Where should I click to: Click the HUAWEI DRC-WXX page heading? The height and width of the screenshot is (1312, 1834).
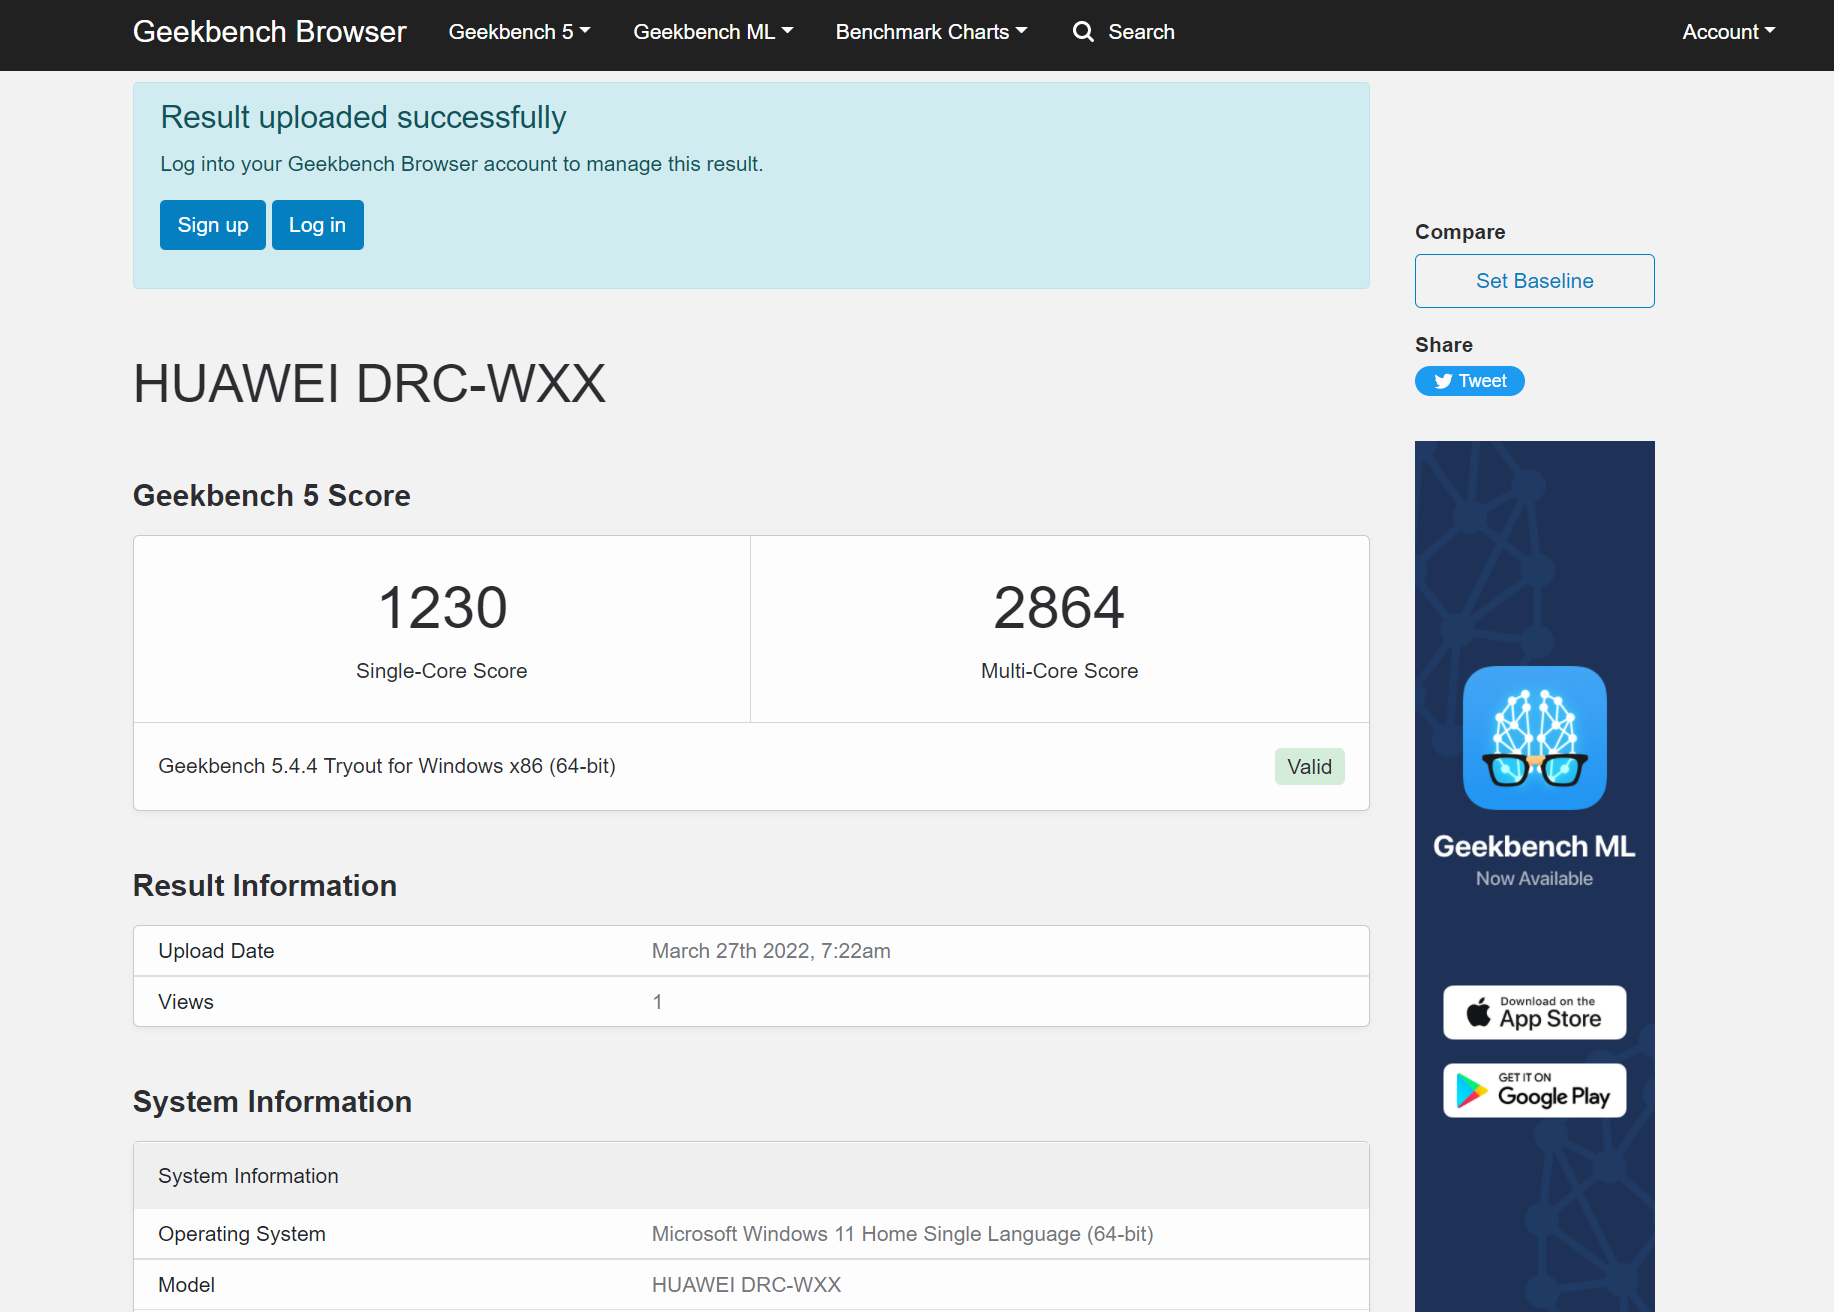(x=369, y=383)
